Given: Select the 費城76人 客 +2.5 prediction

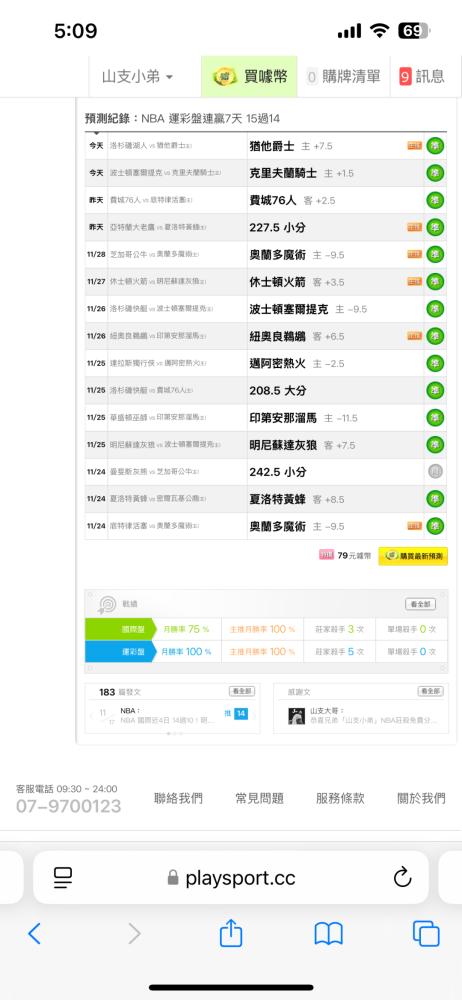Looking at the screenshot, I should [x=292, y=200].
